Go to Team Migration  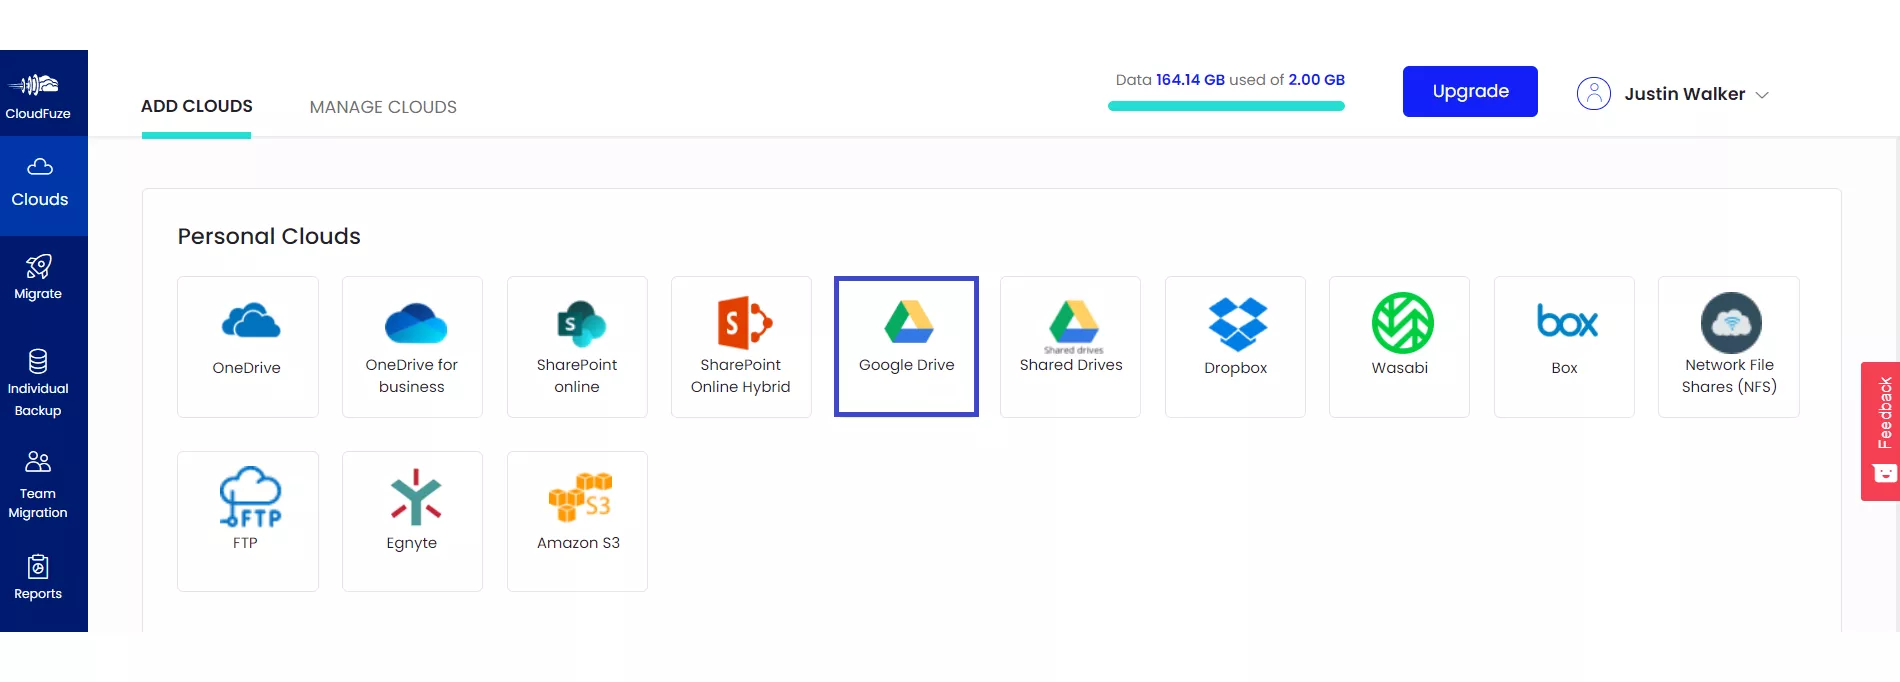[x=38, y=485]
